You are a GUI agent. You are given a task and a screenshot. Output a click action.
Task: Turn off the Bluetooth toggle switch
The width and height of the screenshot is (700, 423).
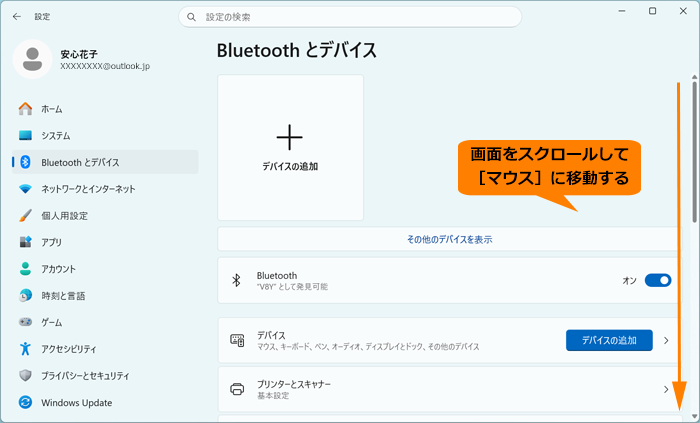[658, 280]
